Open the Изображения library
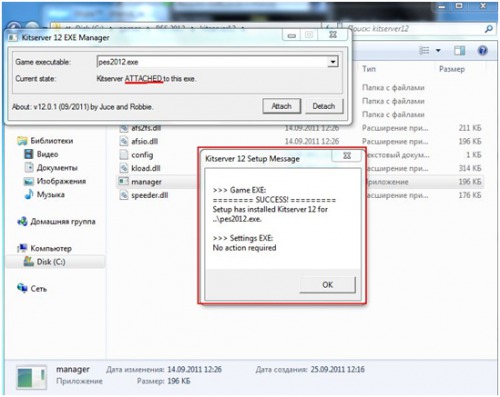 point(61,181)
